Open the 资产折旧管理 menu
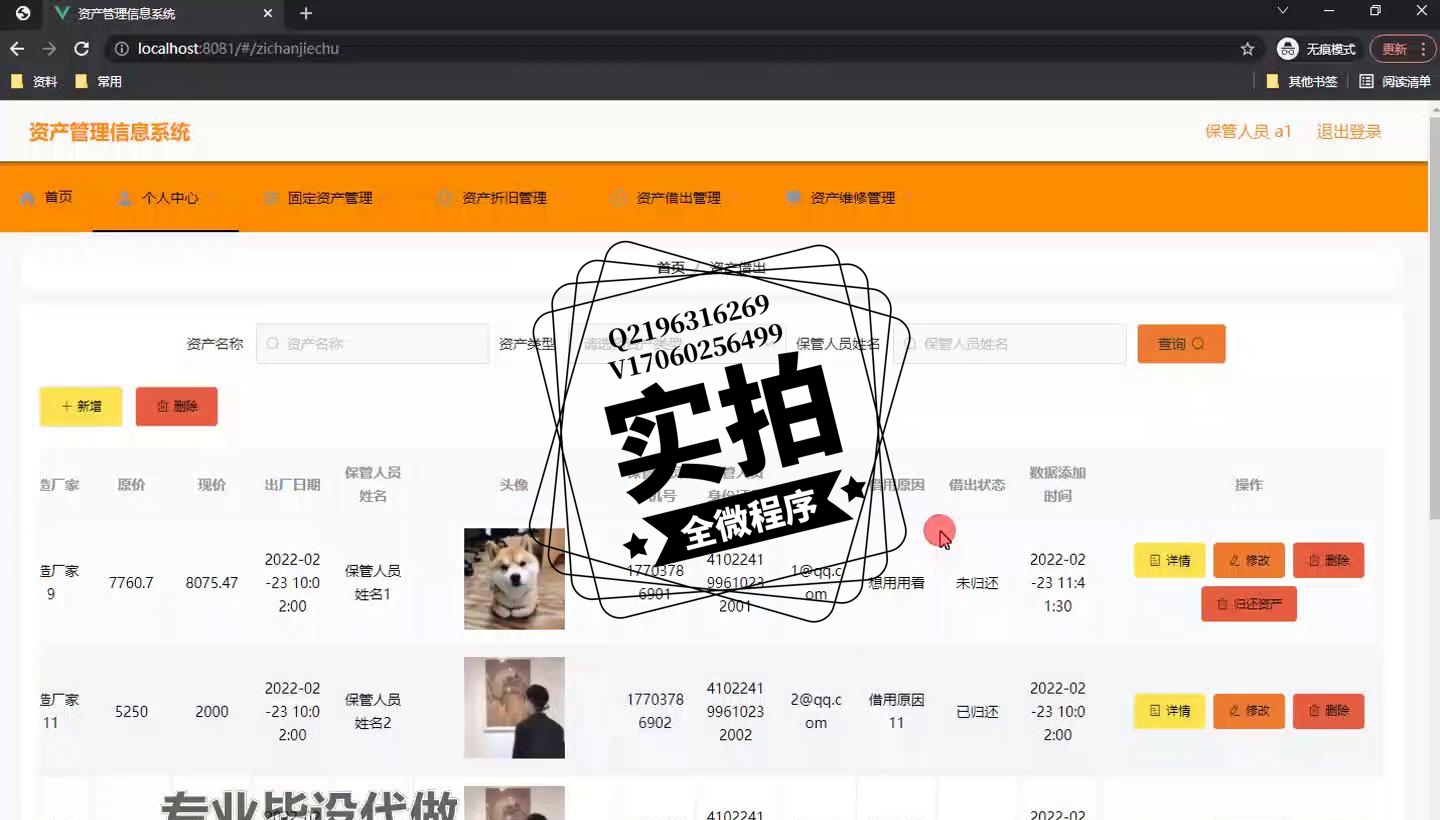Screen dimensions: 1440x820 500,198
